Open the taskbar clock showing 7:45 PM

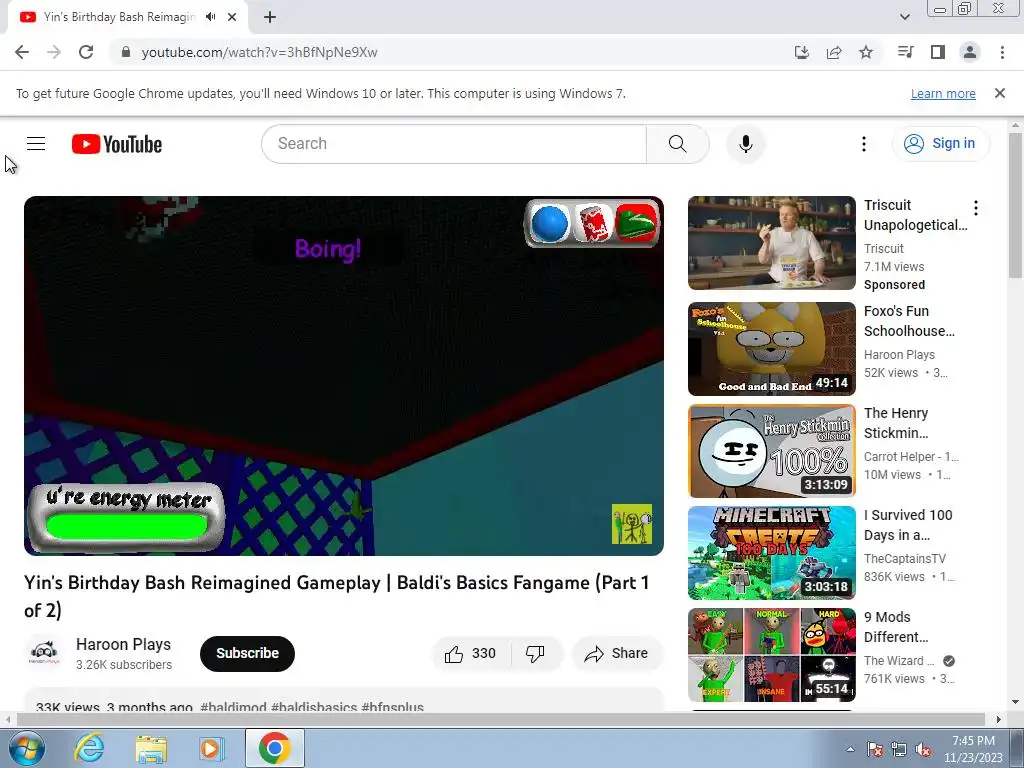pos(973,749)
